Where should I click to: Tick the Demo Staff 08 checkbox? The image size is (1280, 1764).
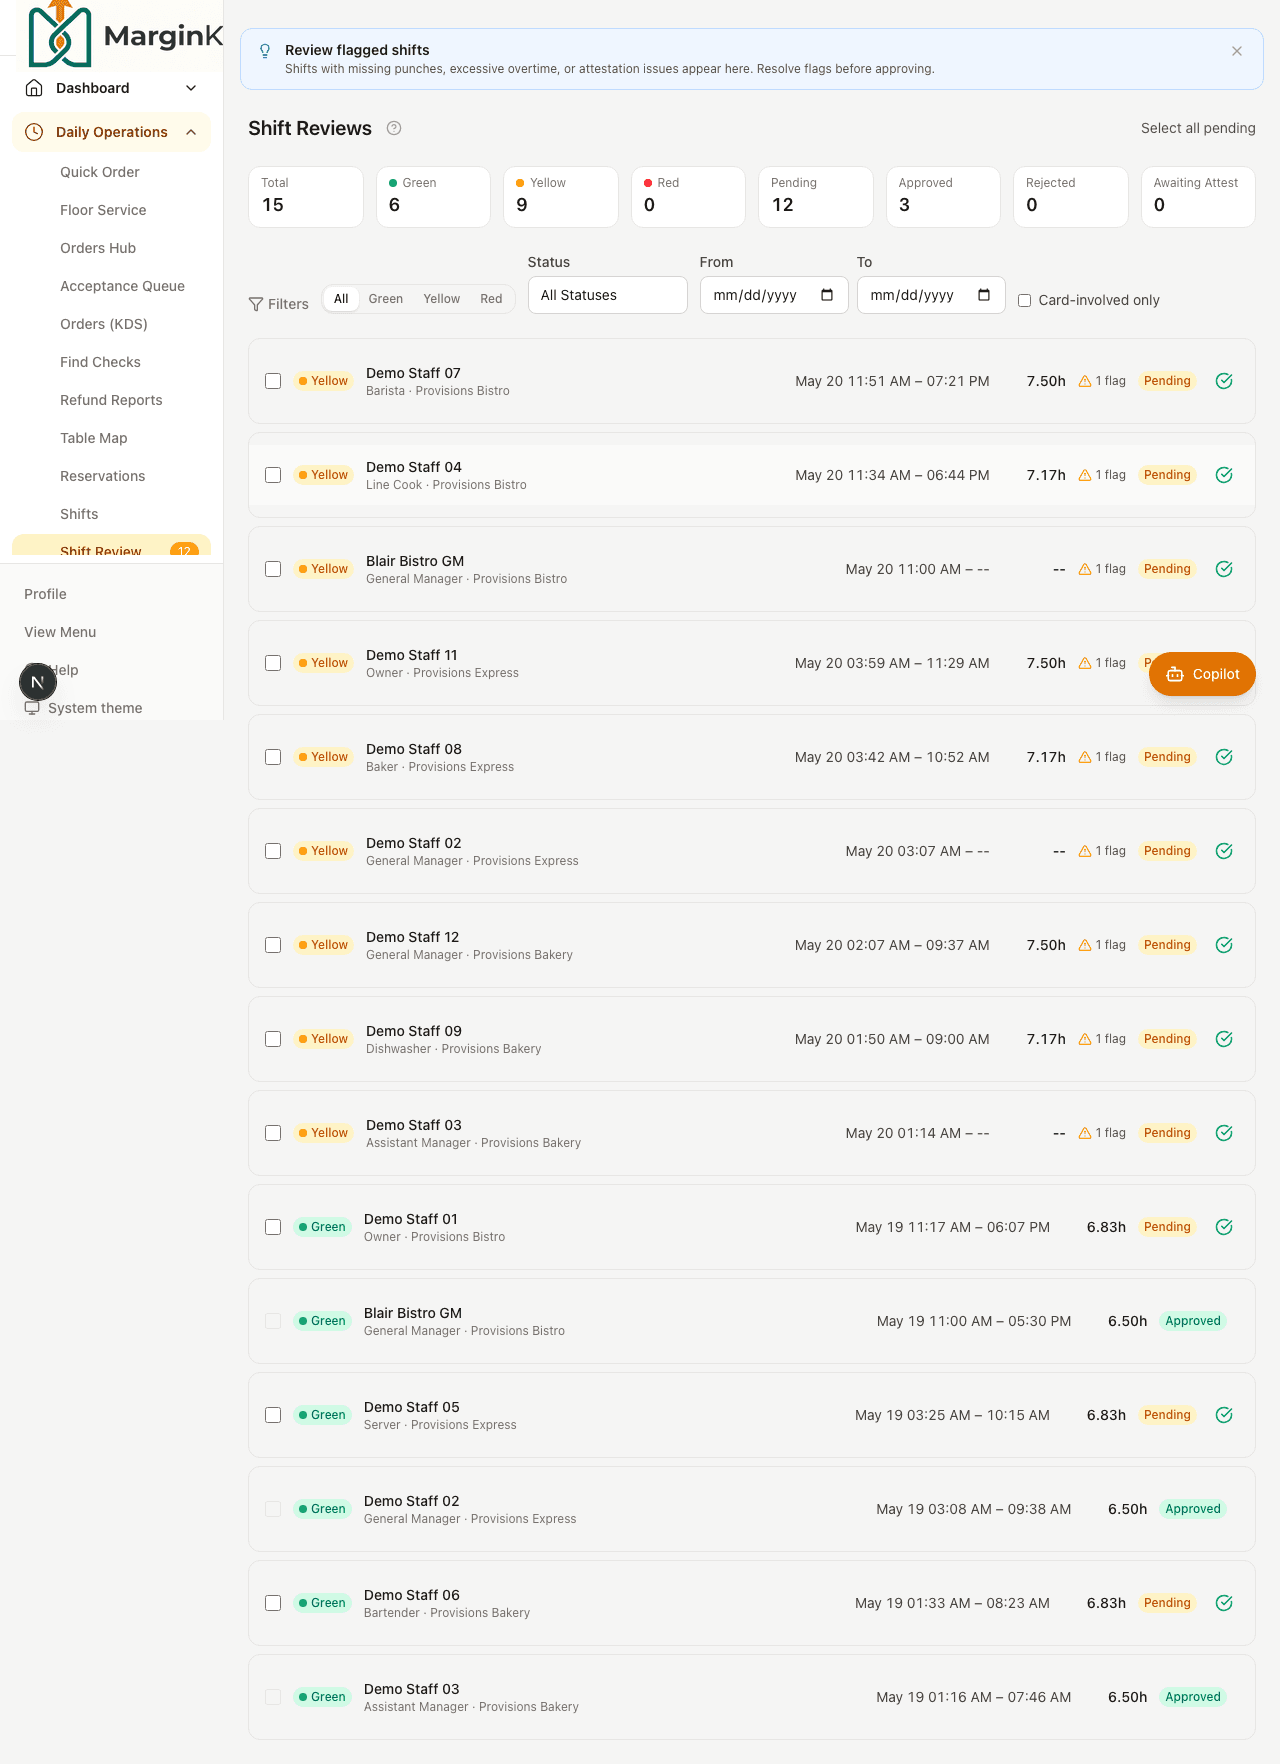(273, 757)
